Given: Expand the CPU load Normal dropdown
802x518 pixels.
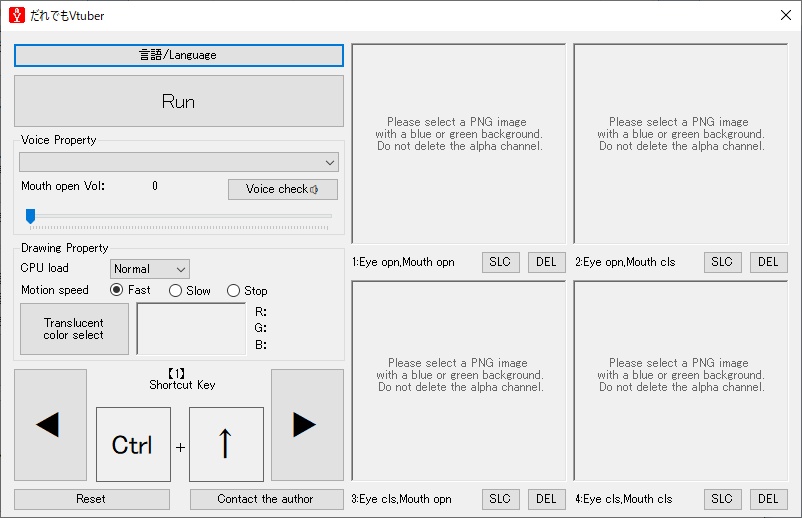Looking at the screenshot, I should pyautogui.click(x=150, y=269).
